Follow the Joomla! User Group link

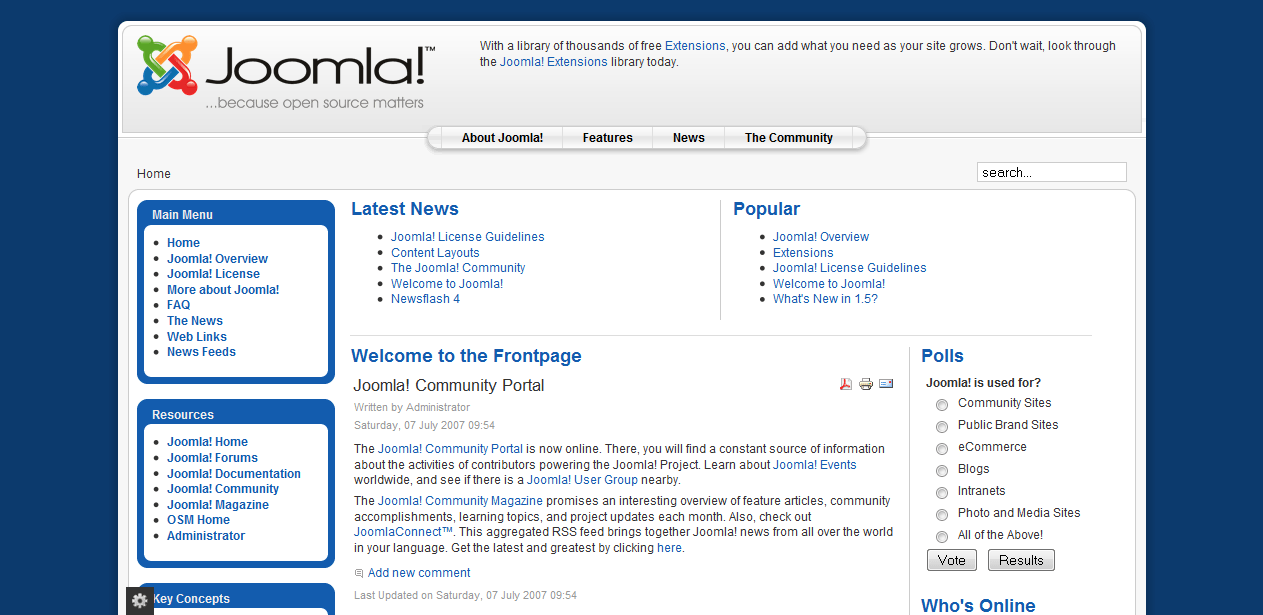[582, 480]
